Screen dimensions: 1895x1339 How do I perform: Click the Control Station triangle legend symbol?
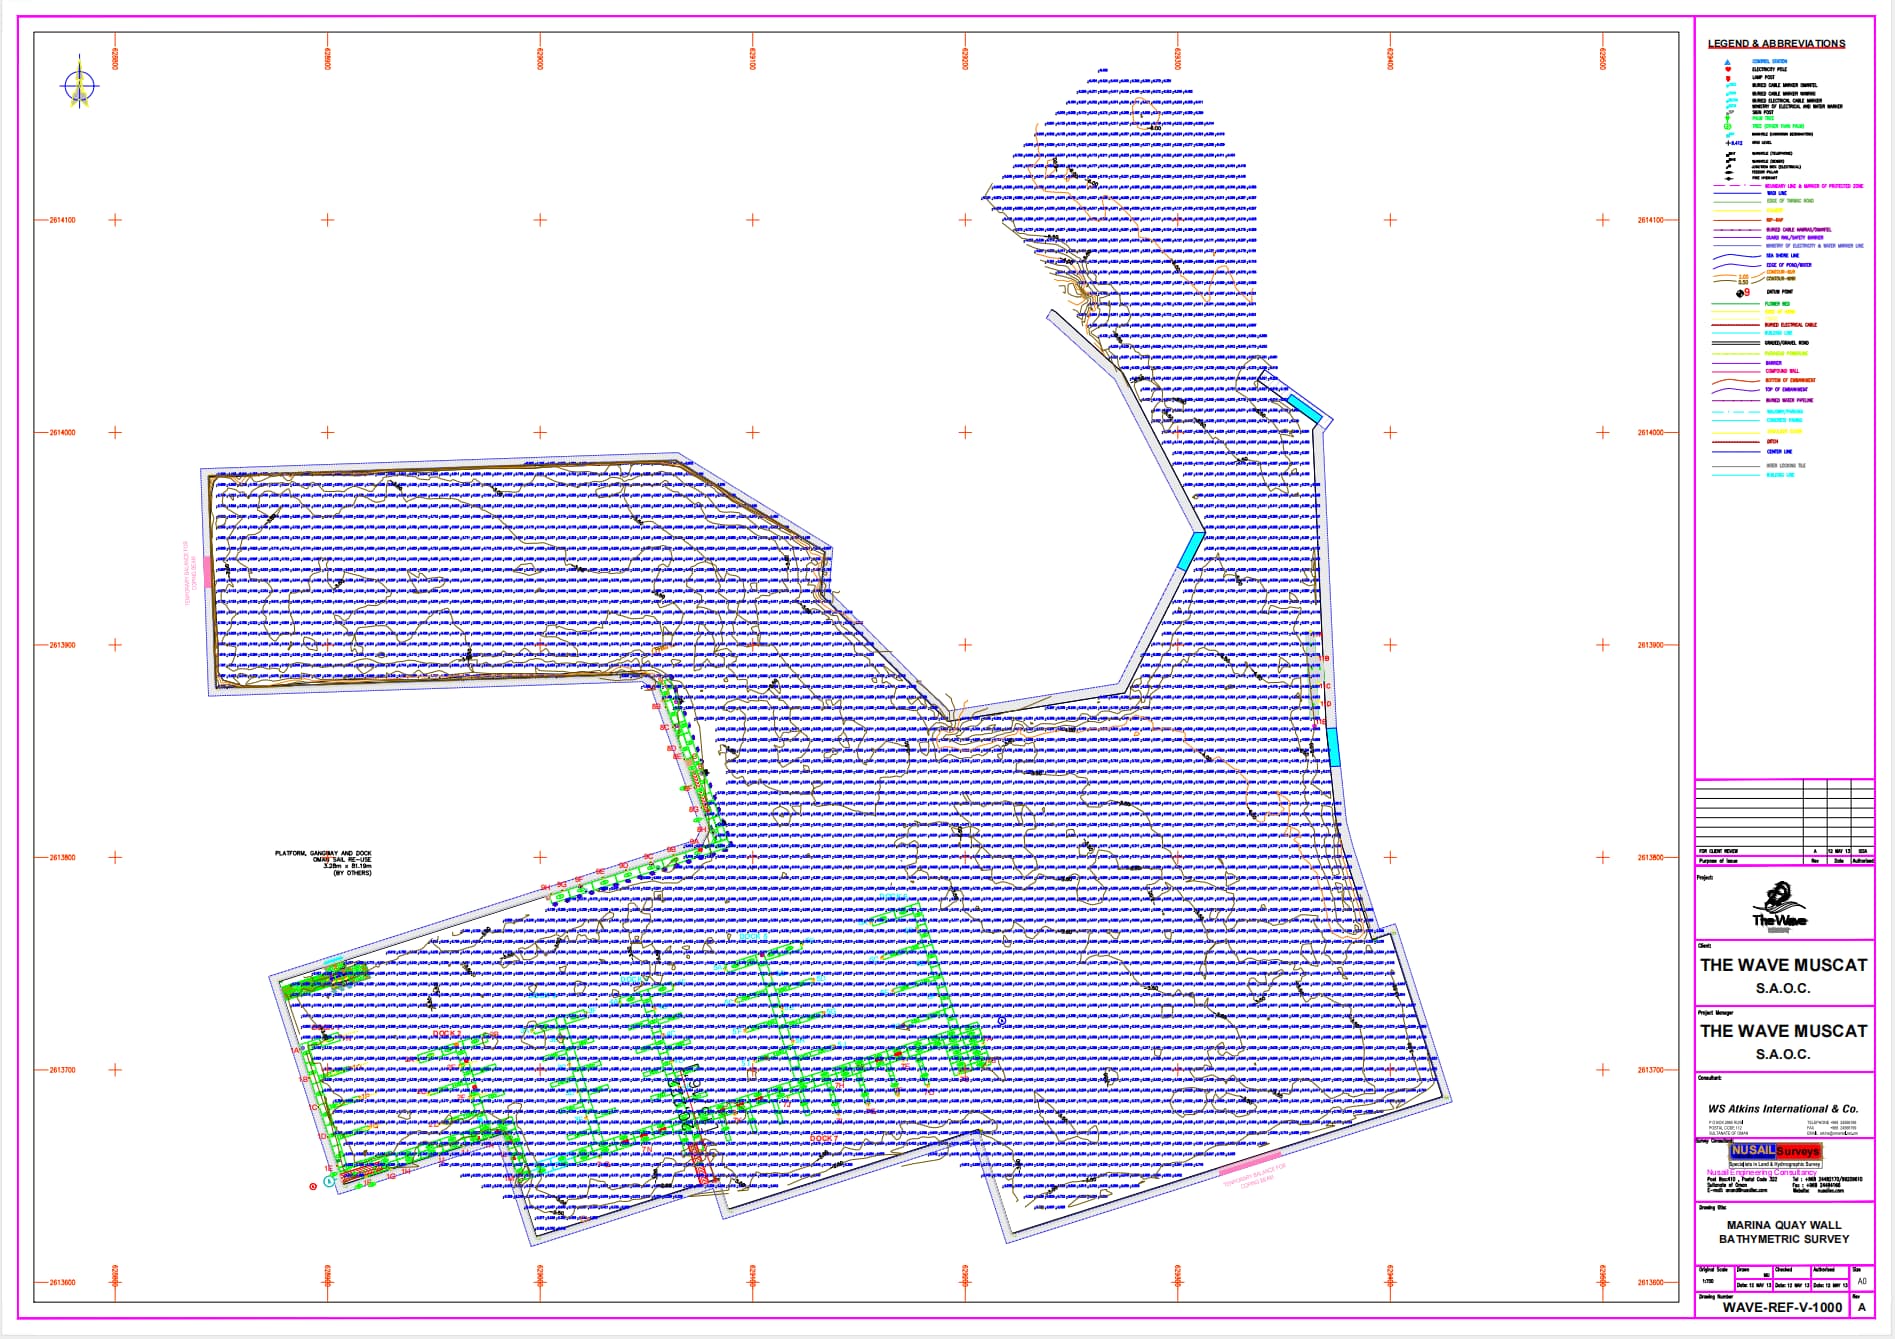pos(1727,62)
